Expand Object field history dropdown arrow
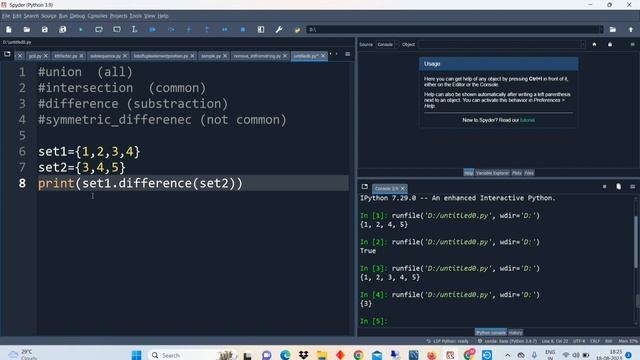This screenshot has width=640, height=360. tap(583, 44)
